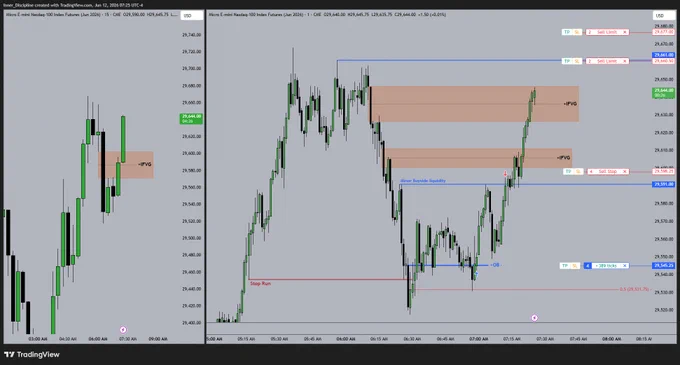Select the 'Stop Run' red text label
This screenshot has width=680, height=365.
click(x=260, y=284)
